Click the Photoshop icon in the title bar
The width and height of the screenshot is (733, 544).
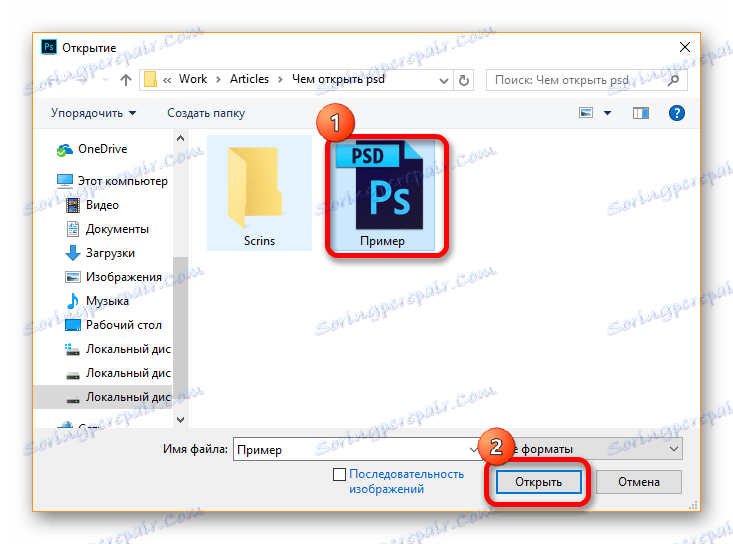coord(49,47)
